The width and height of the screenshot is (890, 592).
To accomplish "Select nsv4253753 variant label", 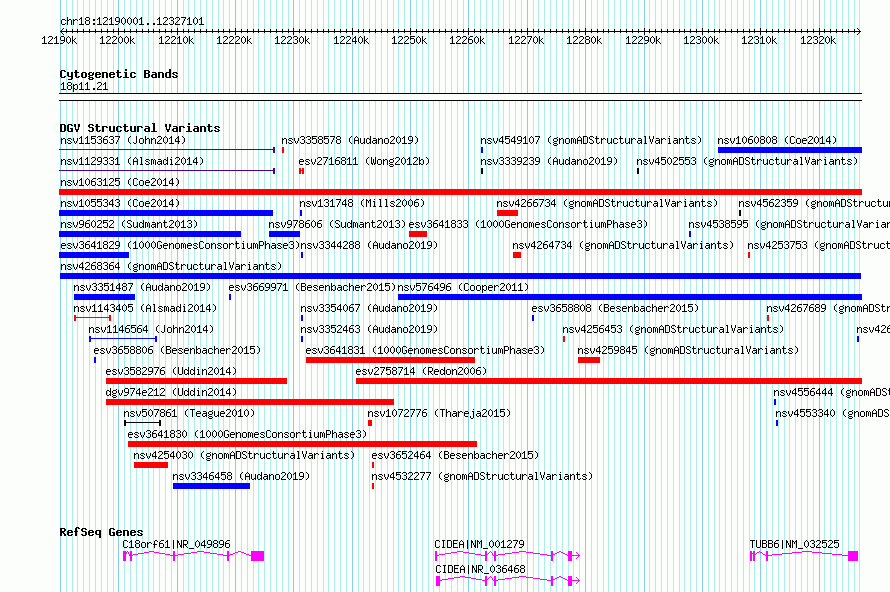I will (x=818, y=245).
